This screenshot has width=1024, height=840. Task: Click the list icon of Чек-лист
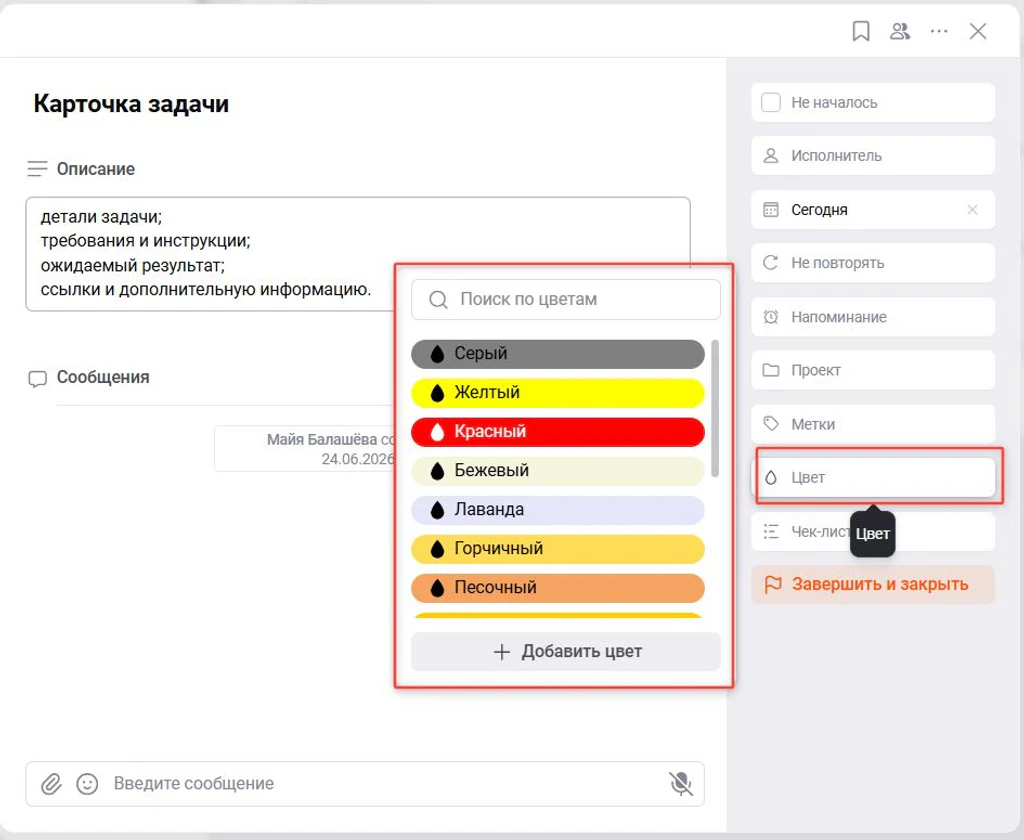click(x=771, y=532)
